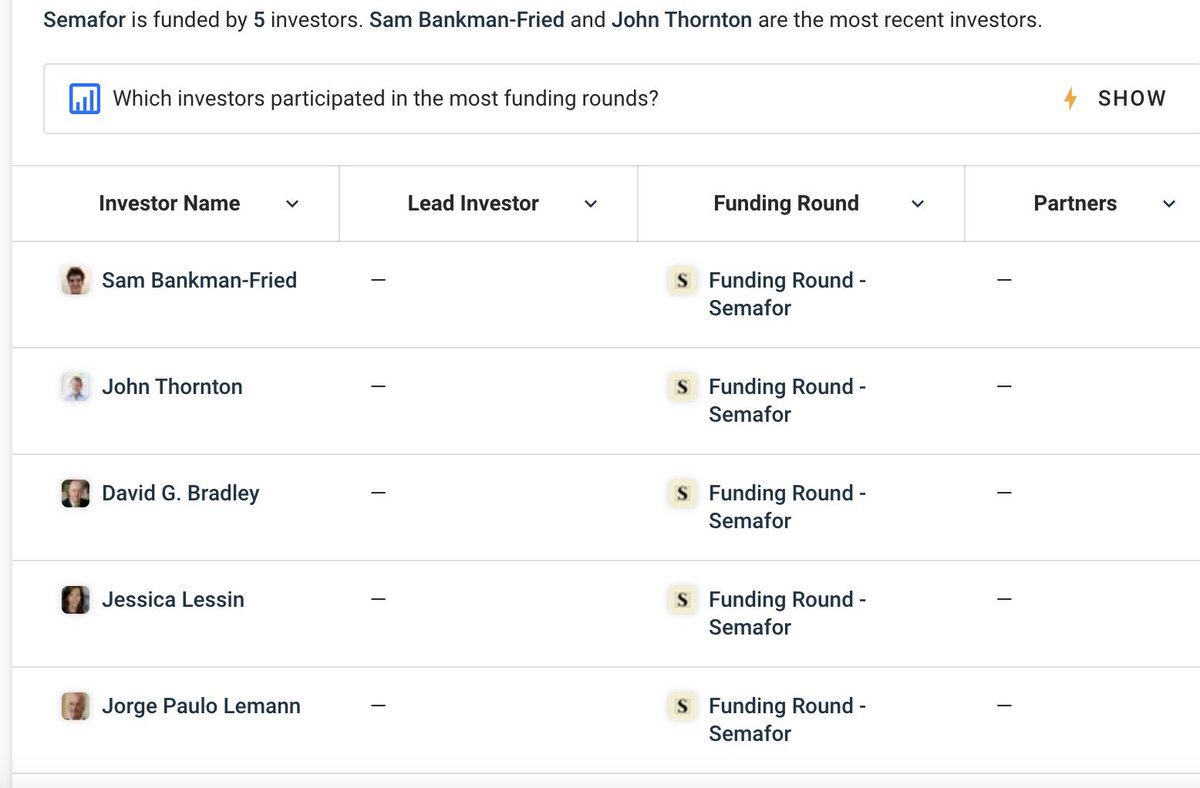1200x788 pixels.
Task: Click David G. Bradley's profile picture
Action: tap(76, 493)
